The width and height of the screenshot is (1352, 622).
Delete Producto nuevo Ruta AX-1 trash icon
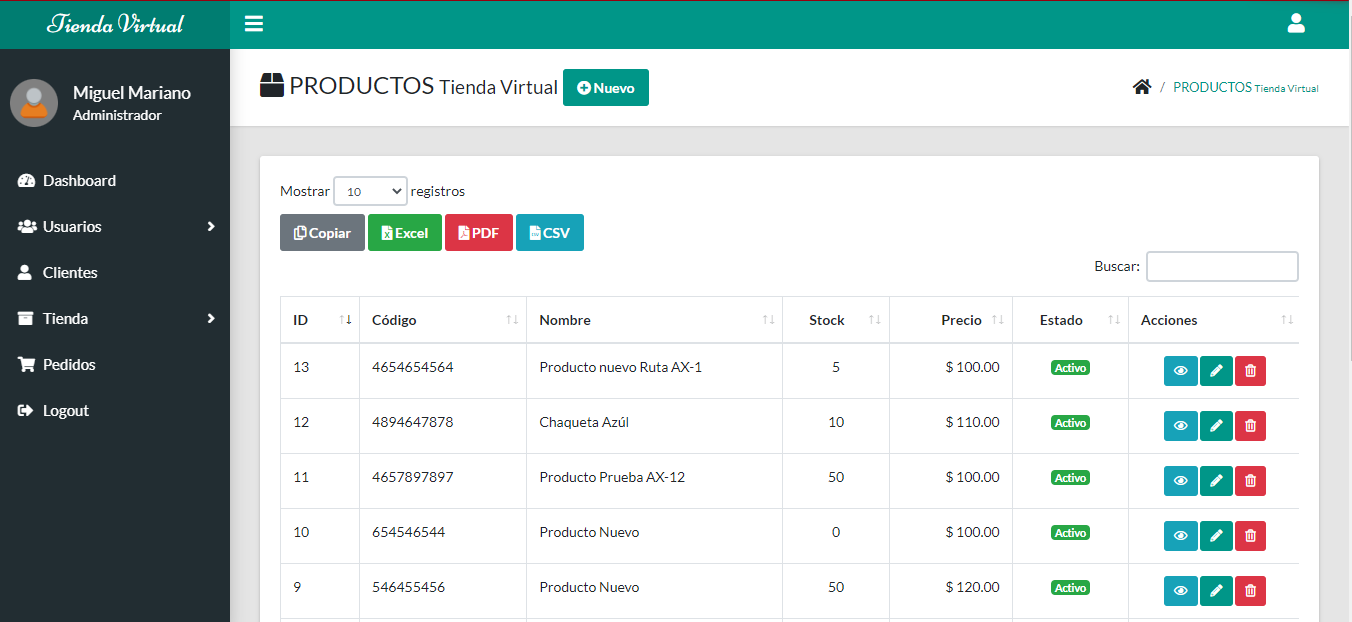[1250, 371]
